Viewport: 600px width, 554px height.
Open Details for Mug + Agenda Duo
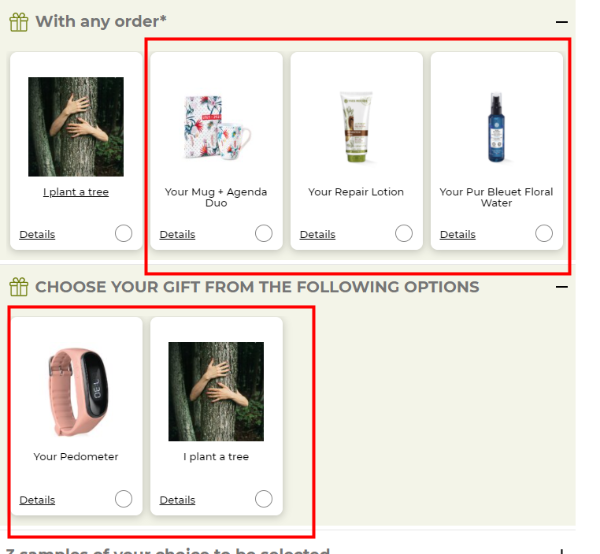177,235
